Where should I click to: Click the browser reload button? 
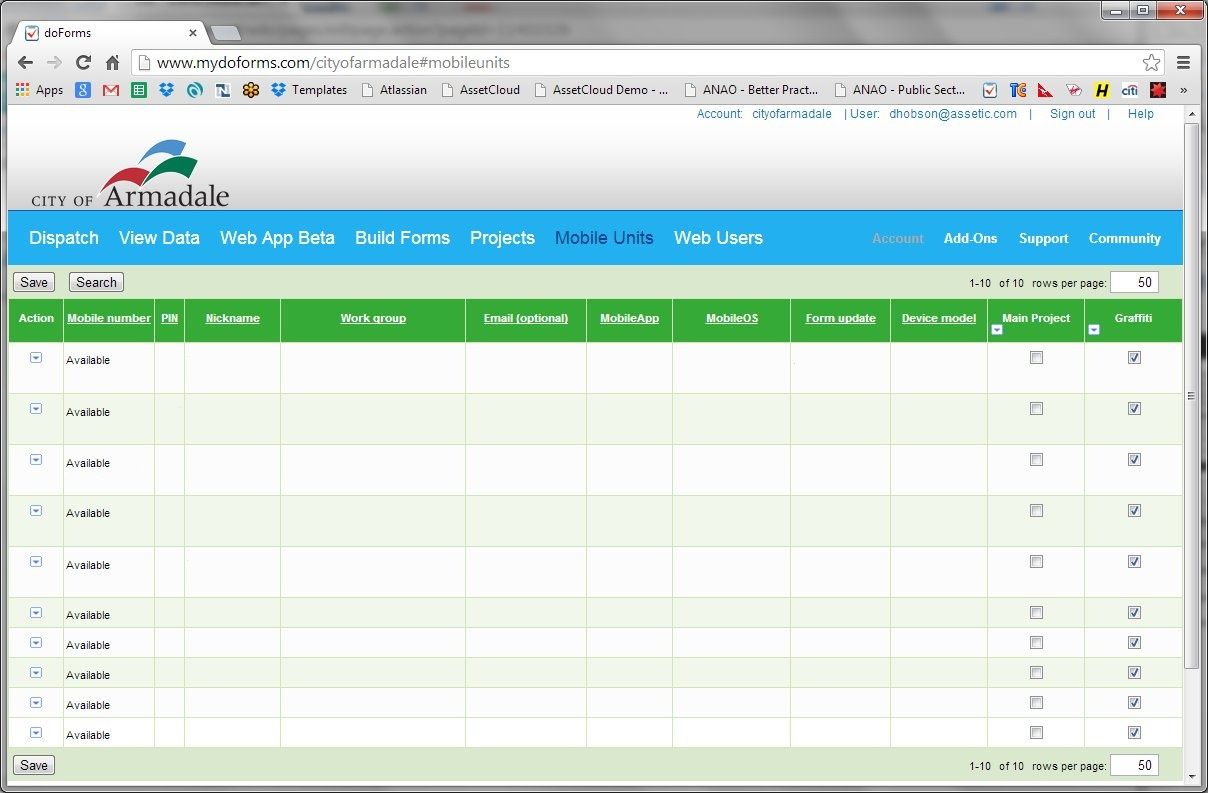point(83,62)
